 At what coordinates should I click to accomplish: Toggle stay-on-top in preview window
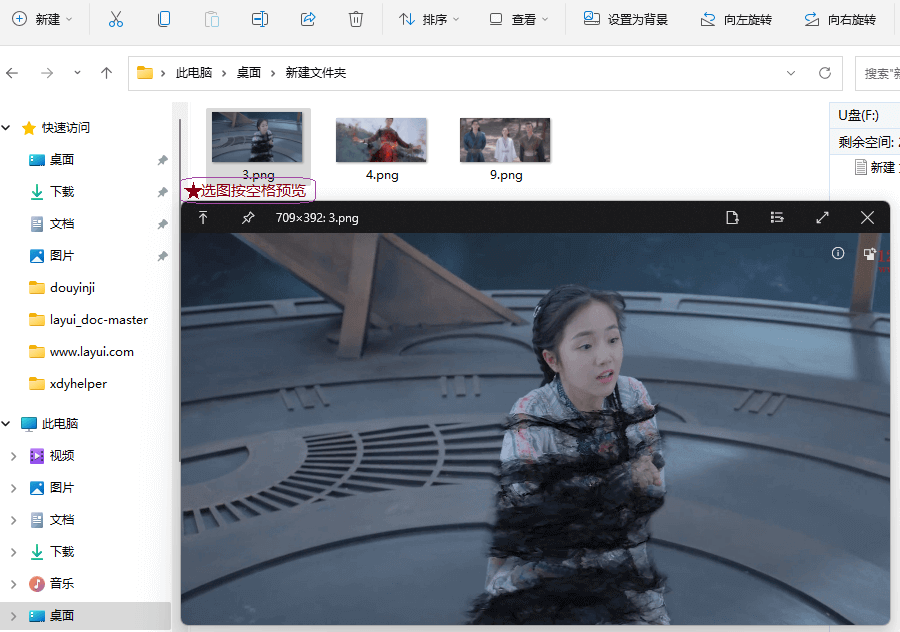pos(203,218)
